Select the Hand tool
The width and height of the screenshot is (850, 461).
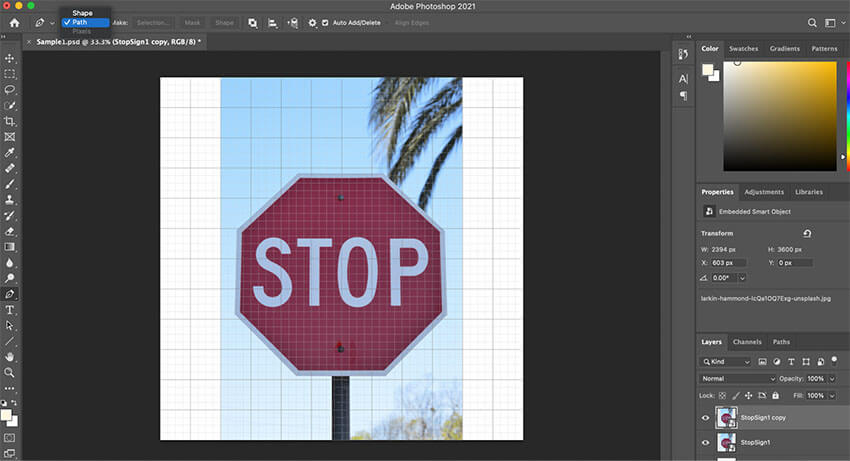click(10, 357)
